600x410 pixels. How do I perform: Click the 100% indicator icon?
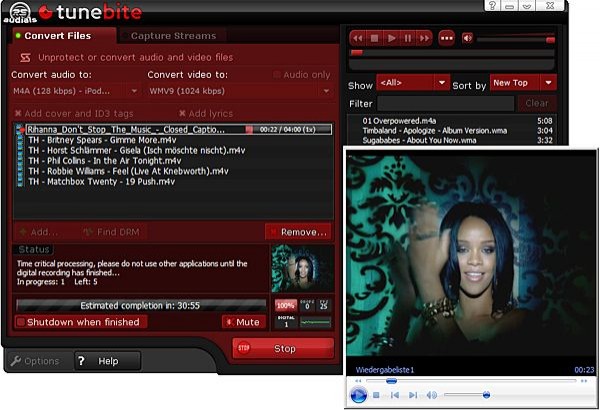(x=286, y=305)
